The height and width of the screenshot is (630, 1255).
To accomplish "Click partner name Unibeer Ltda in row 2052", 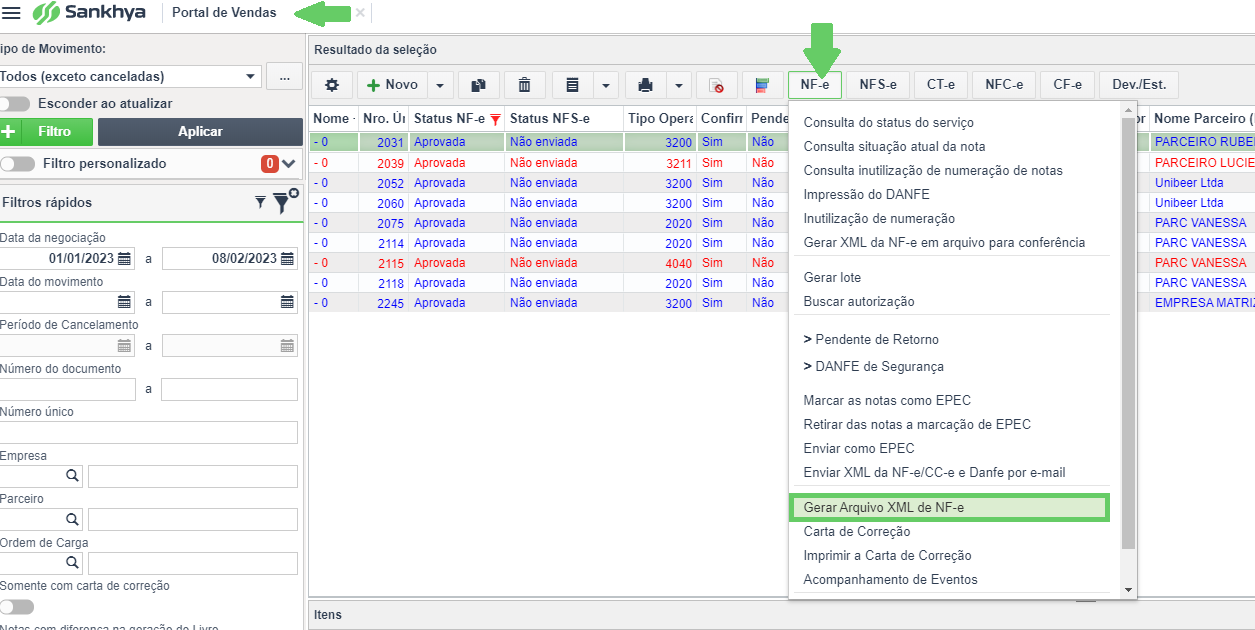I will coord(1189,183).
